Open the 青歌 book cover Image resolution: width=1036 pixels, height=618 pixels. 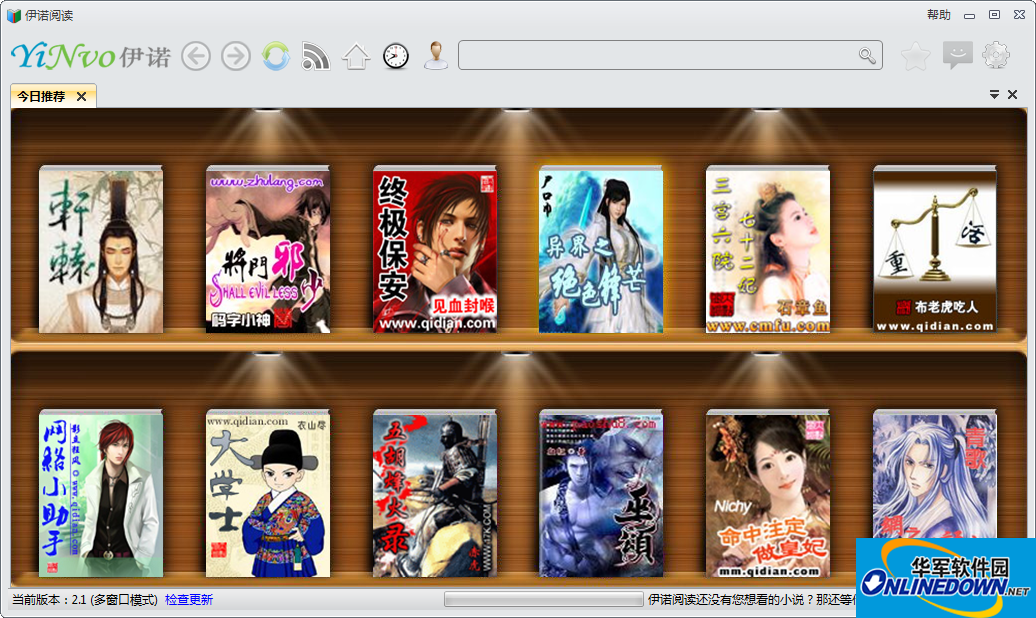934,473
